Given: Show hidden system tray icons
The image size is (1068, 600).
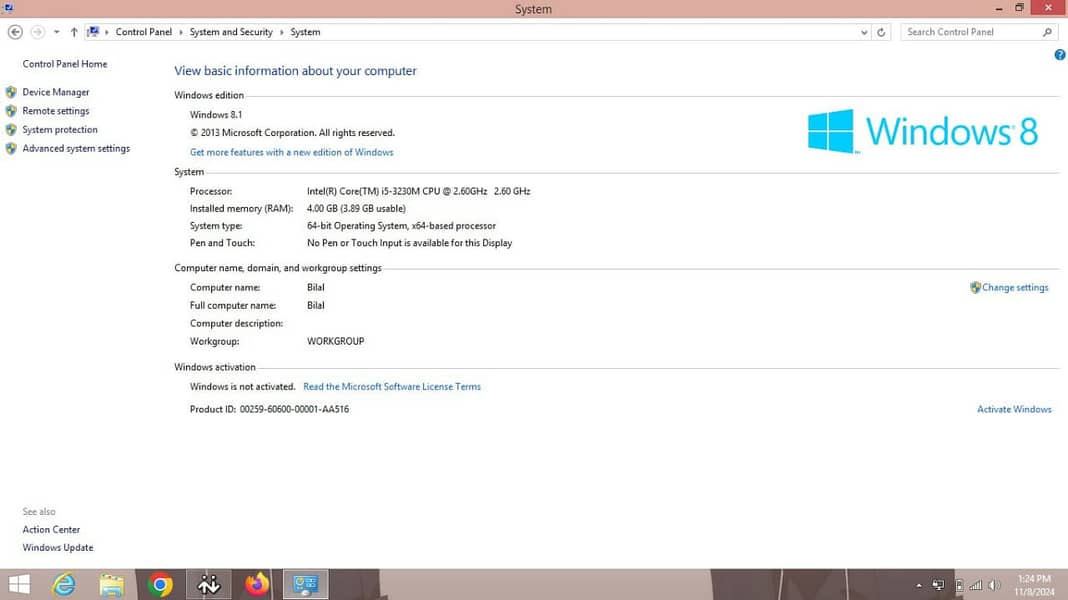Looking at the screenshot, I should tap(918, 585).
